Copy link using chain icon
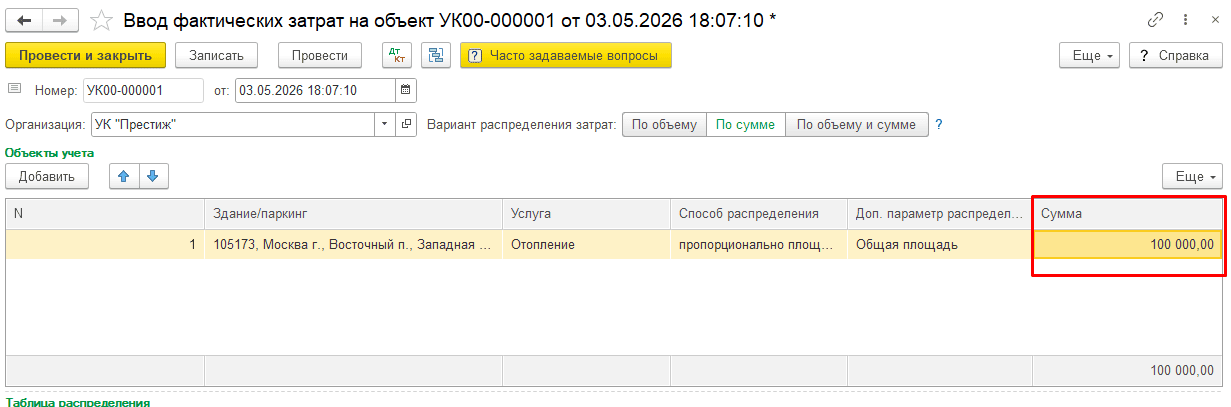This screenshot has height=407, width=1231. (x=1157, y=20)
